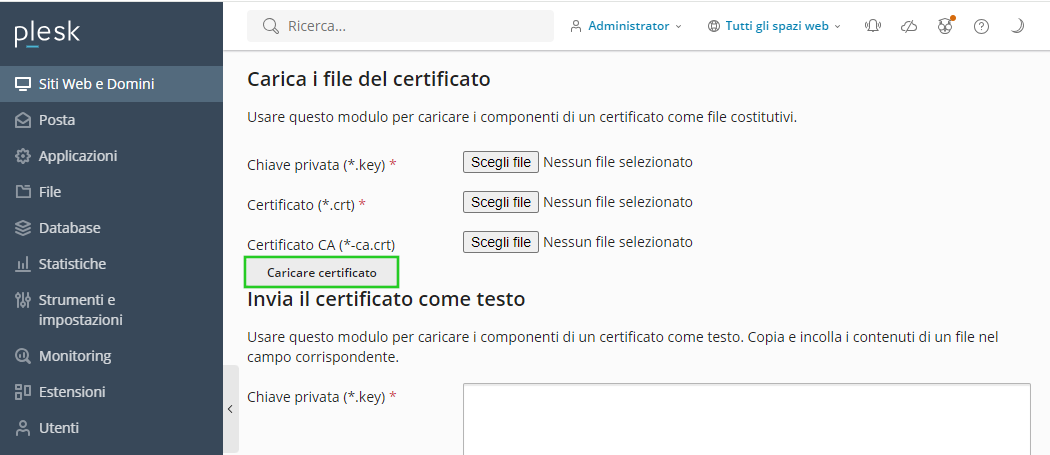The image size is (1050, 455).
Task: Select the heading Invia il certificato come testo
Action: (x=386, y=299)
